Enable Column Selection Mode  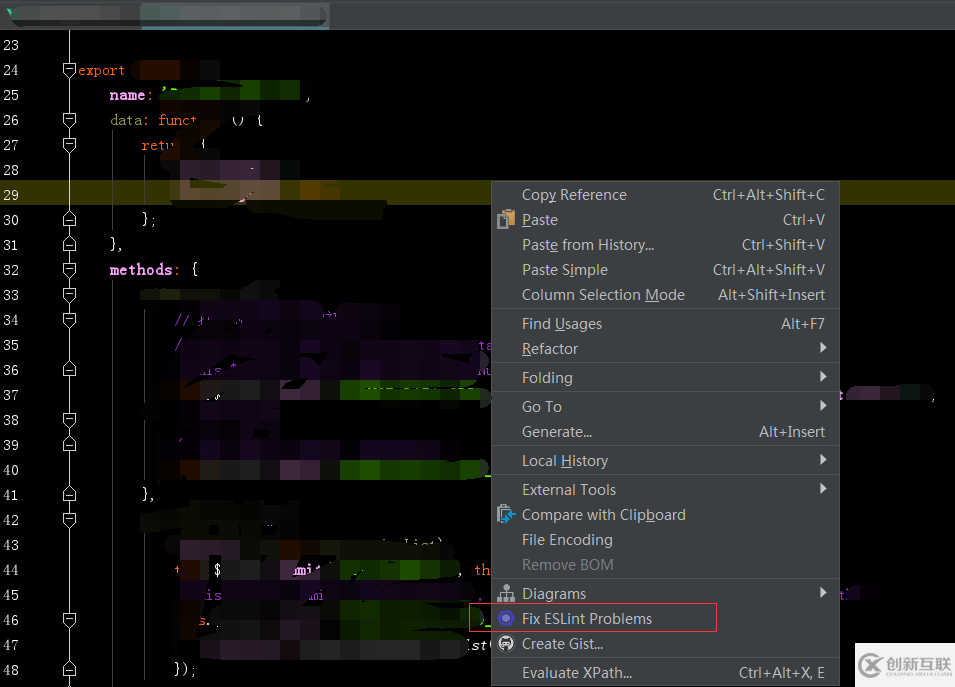[665, 295]
